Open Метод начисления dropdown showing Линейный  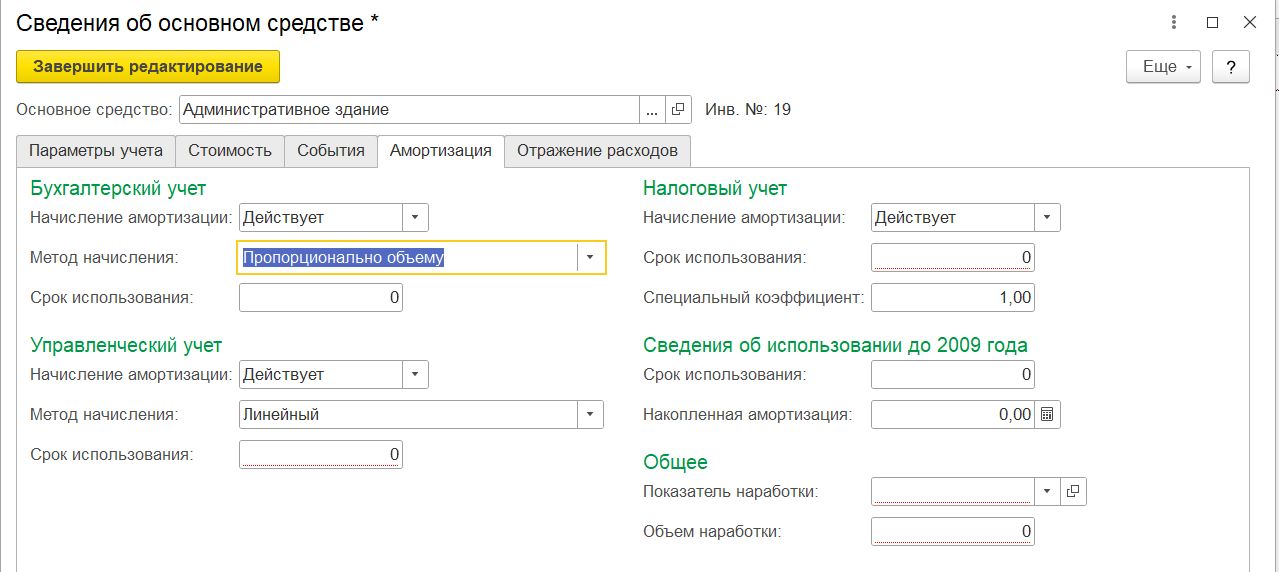tap(590, 414)
